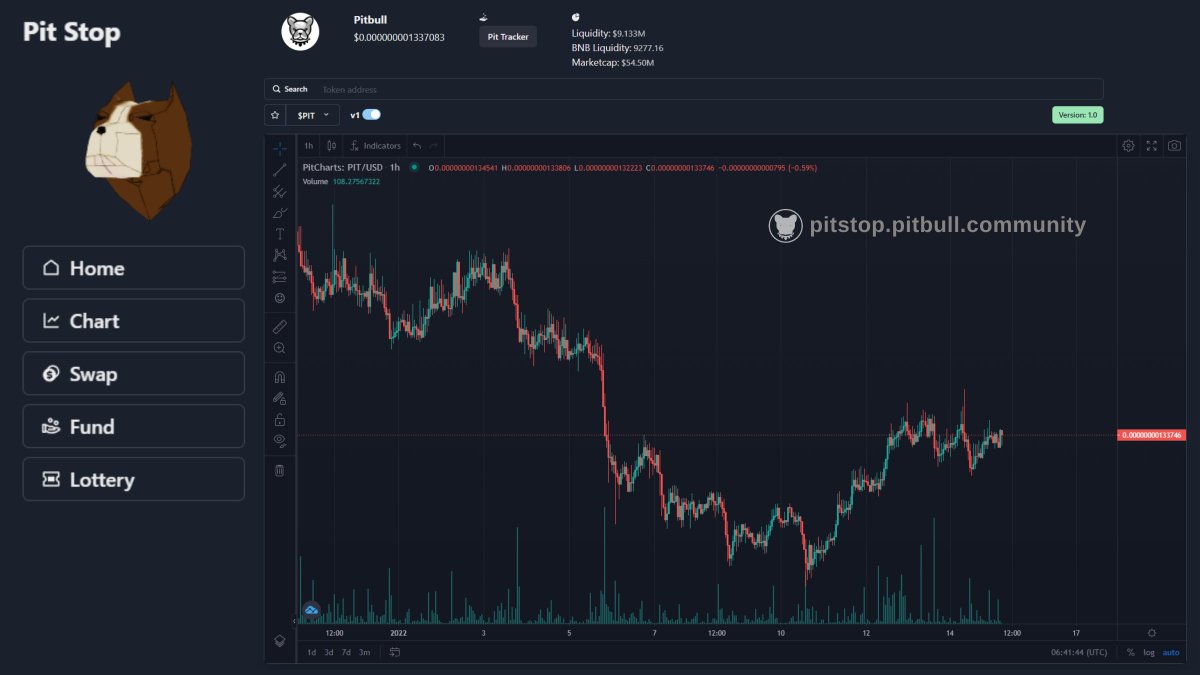Image resolution: width=1200 pixels, height=675 pixels.
Task: Redo the chart action
Action: tap(433, 146)
